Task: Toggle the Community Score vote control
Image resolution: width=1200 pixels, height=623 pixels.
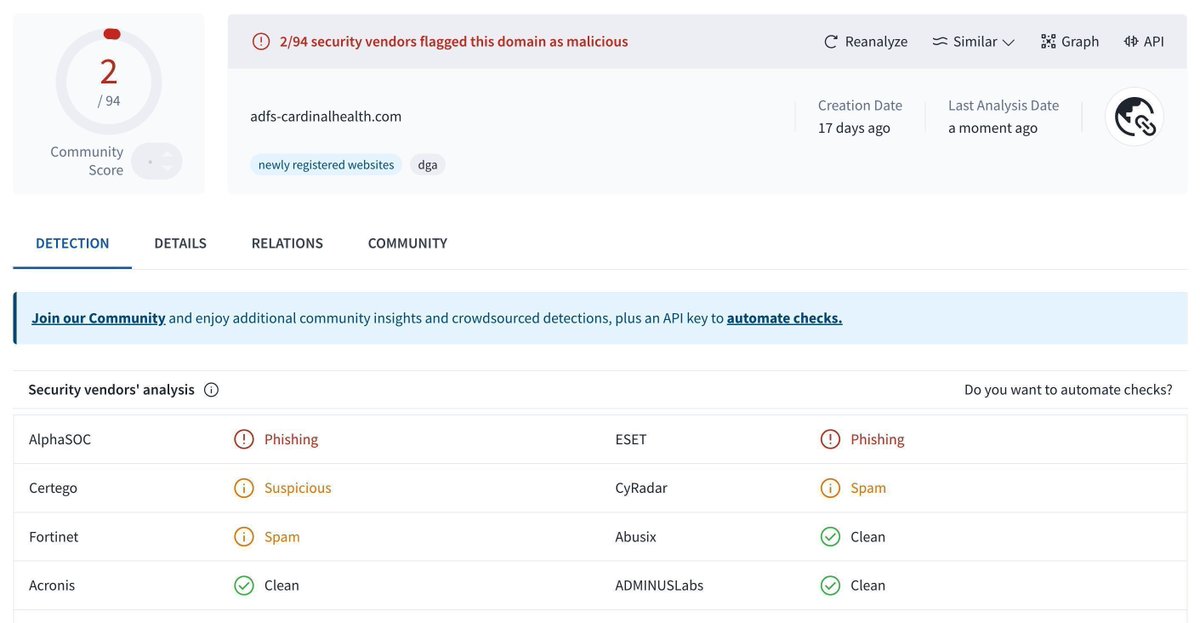Action: pos(157,161)
